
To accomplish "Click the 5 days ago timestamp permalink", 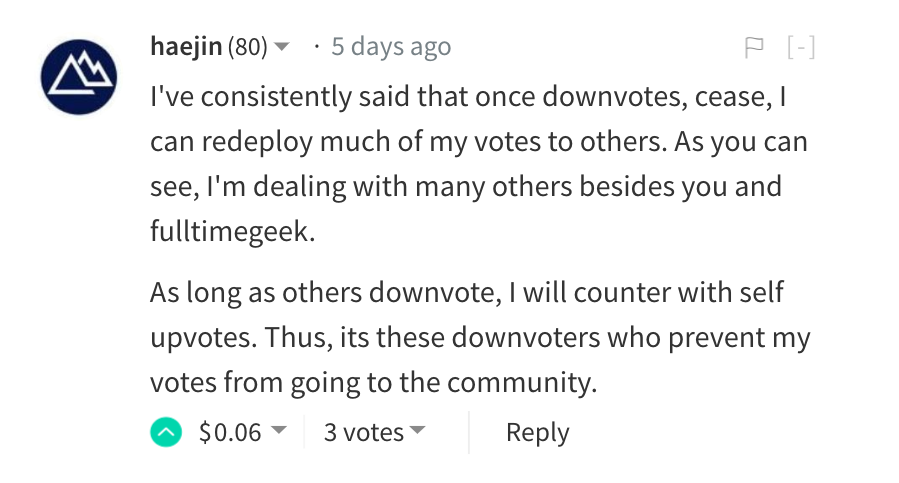I will [391, 46].
